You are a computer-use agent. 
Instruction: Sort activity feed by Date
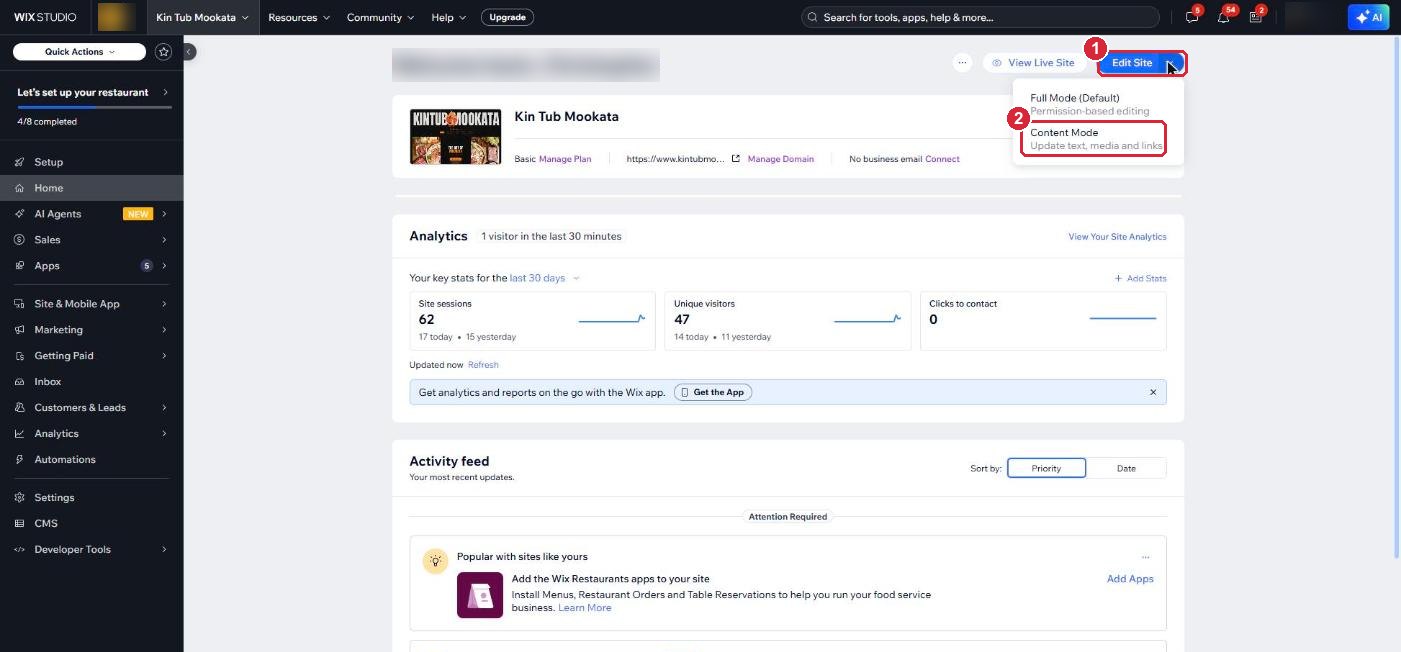click(1126, 468)
